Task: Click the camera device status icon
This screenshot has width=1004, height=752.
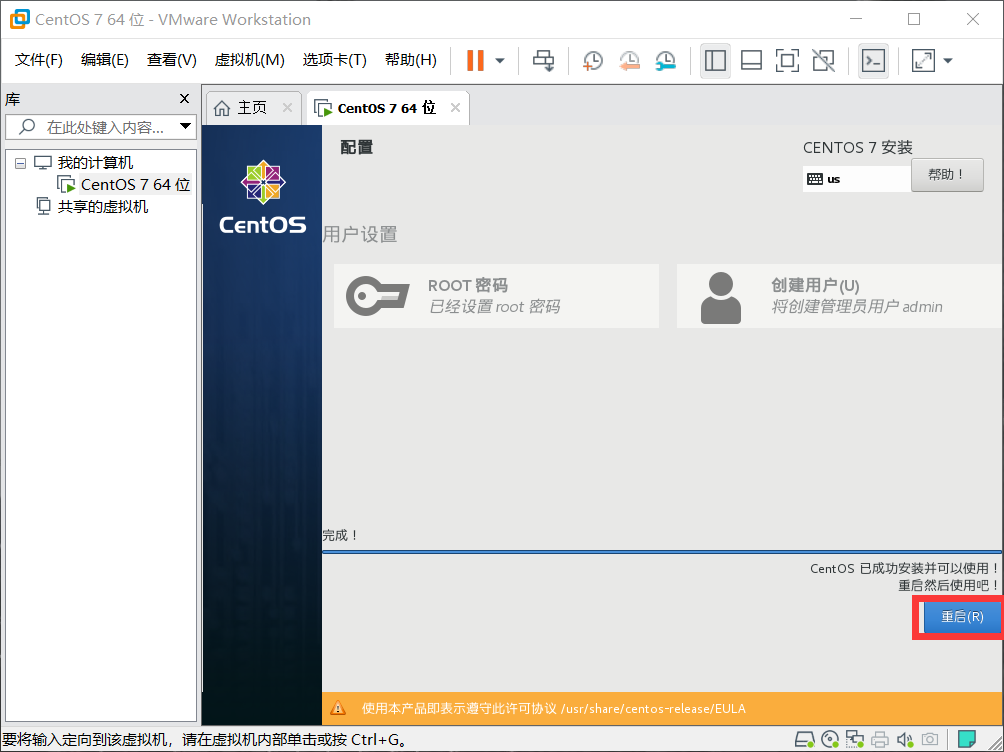Action: (x=930, y=740)
